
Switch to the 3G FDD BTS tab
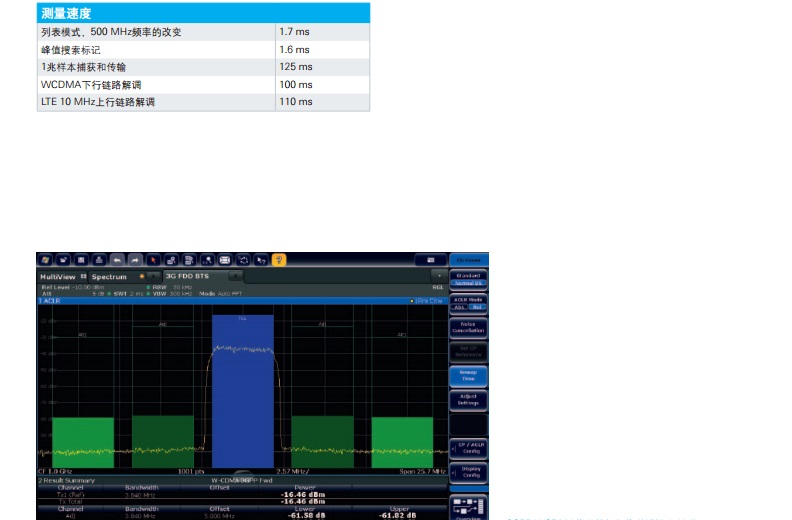click(188, 276)
